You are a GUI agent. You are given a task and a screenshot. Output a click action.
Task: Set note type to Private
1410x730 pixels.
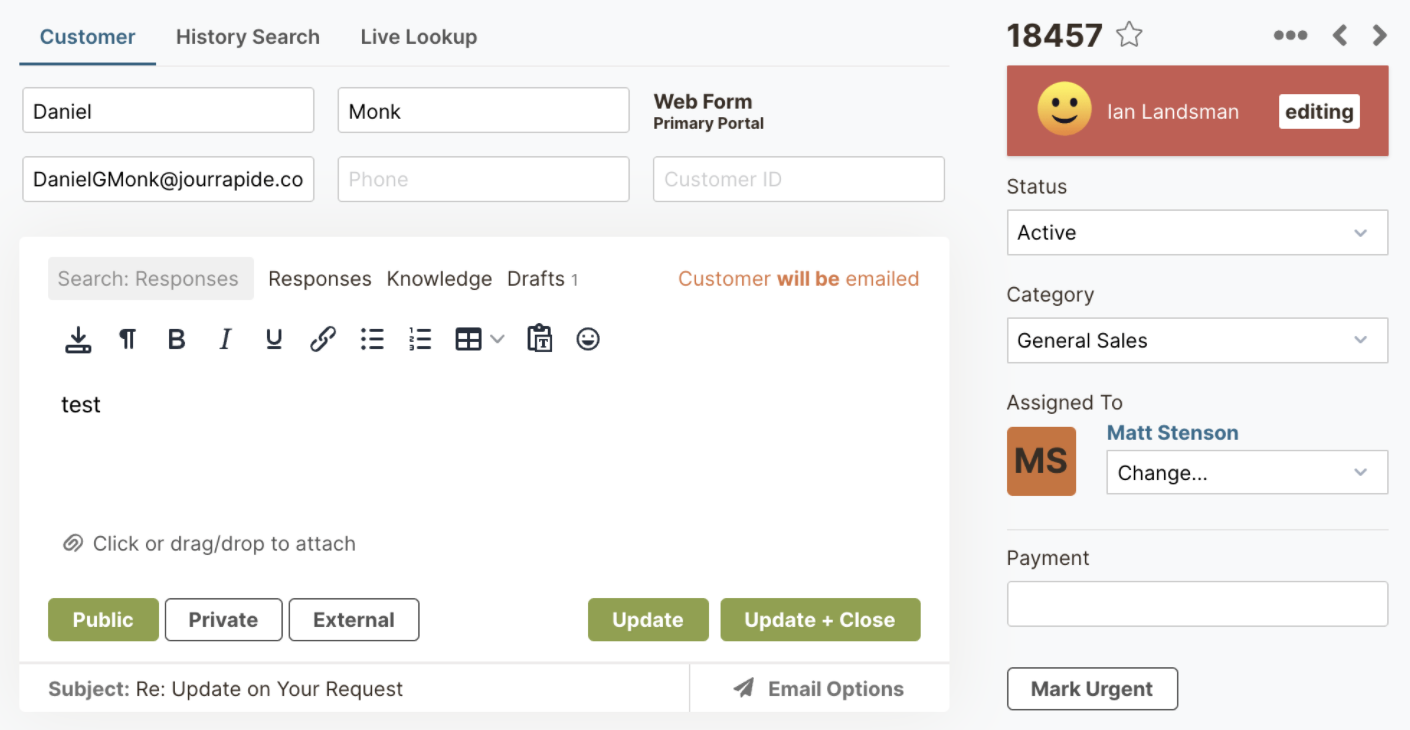point(223,620)
